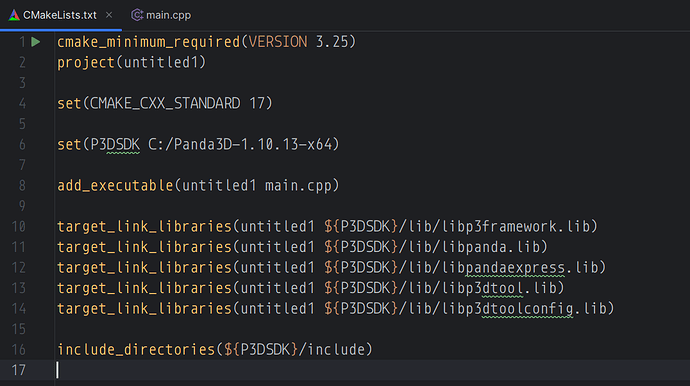
Task: Click line number 1 in the gutter
Action: (x=22, y=42)
